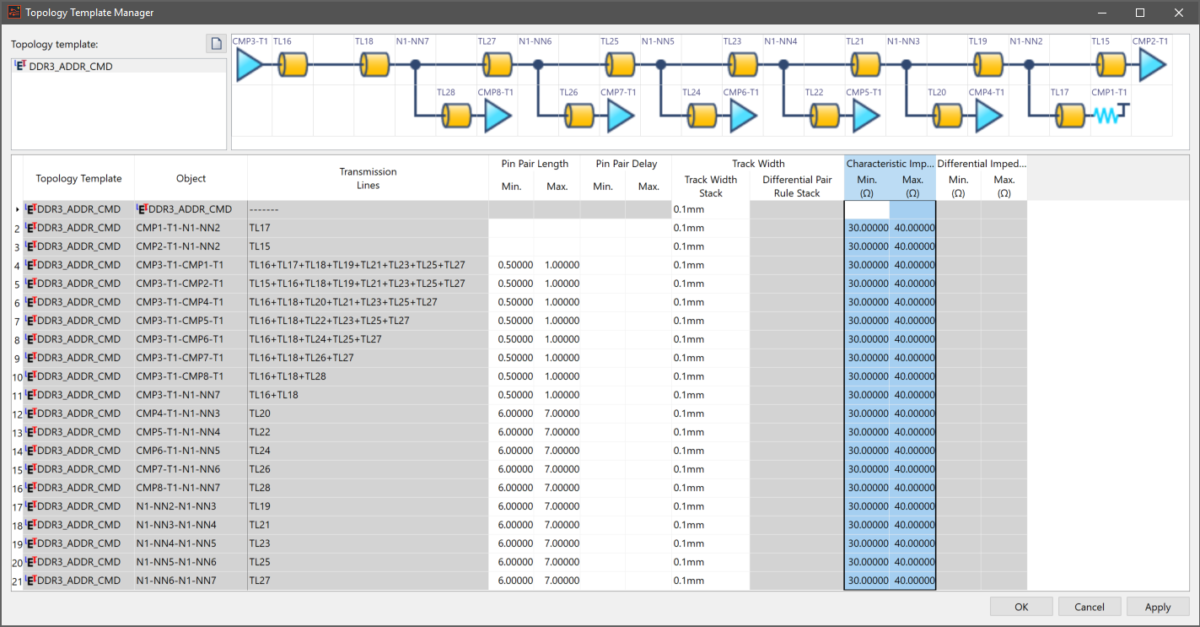Screen dimensions: 1200x627
Task: Click the Transmission Lines column header
Action: point(367,178)
